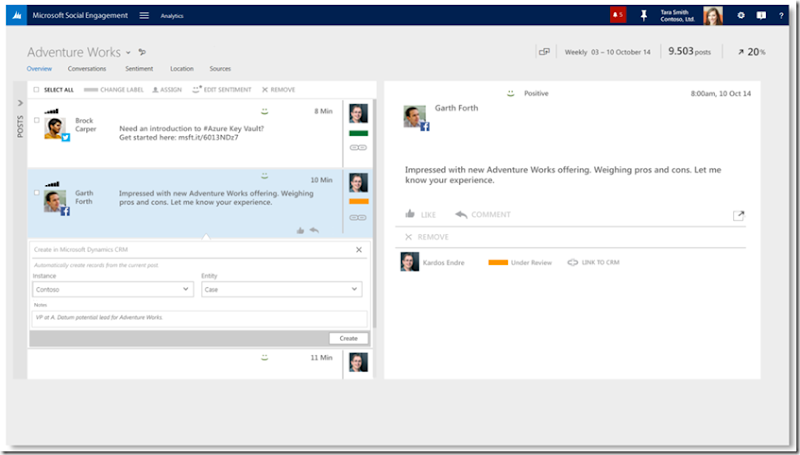
Task: Click the assignee avatar on the 11 Min post
Action: tap(358, 362)
